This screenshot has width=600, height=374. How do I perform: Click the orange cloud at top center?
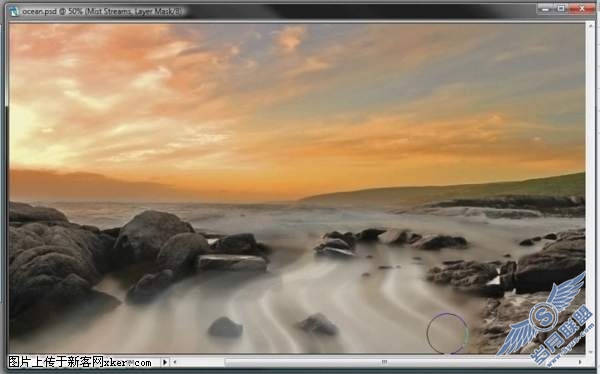(x=290, y=38)
